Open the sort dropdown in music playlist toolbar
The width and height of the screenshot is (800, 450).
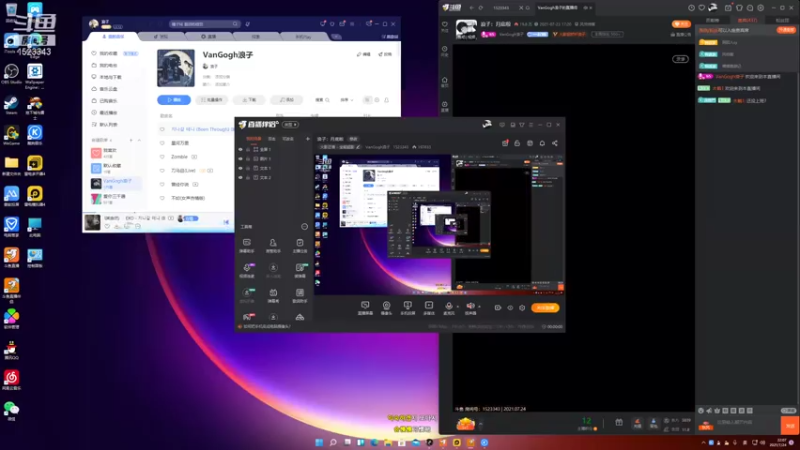pos(346,100)
